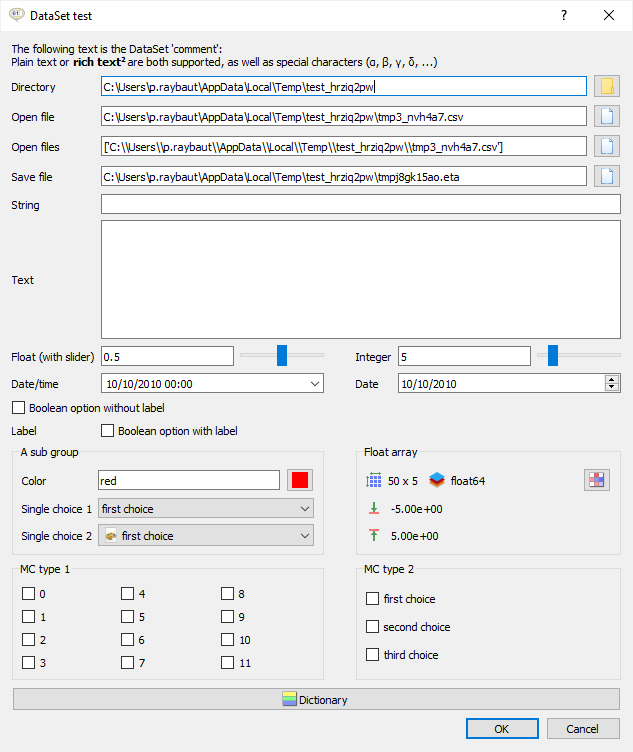Click the red color swatch button
The image size is (633, 752).
300,480
